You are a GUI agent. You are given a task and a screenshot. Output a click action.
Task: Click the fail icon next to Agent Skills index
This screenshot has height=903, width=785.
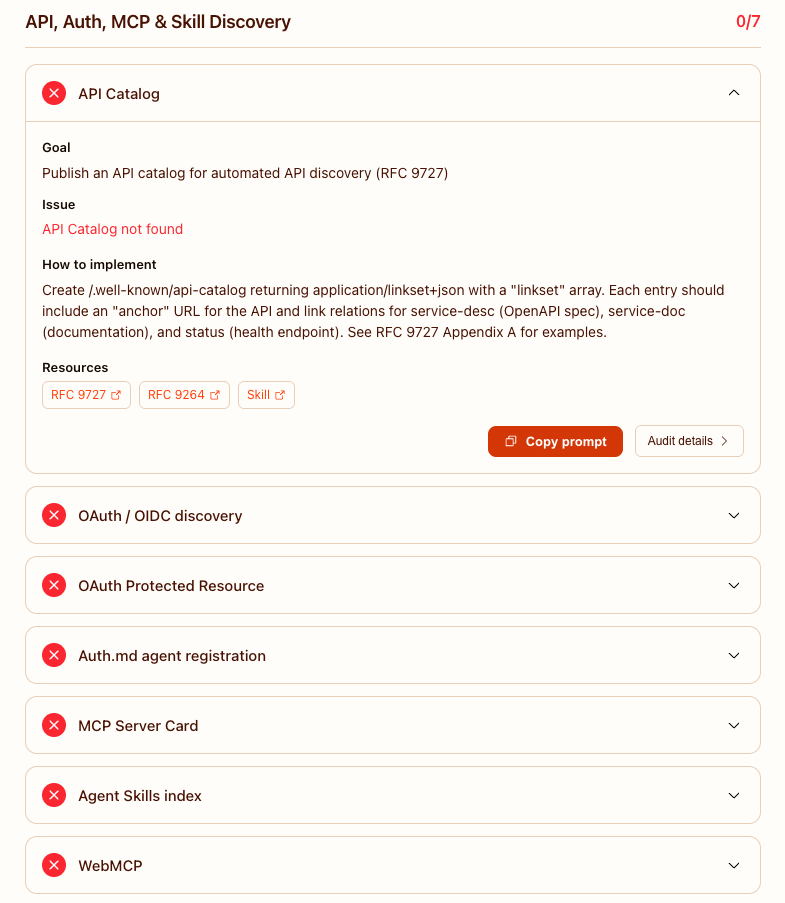(54, 795)
